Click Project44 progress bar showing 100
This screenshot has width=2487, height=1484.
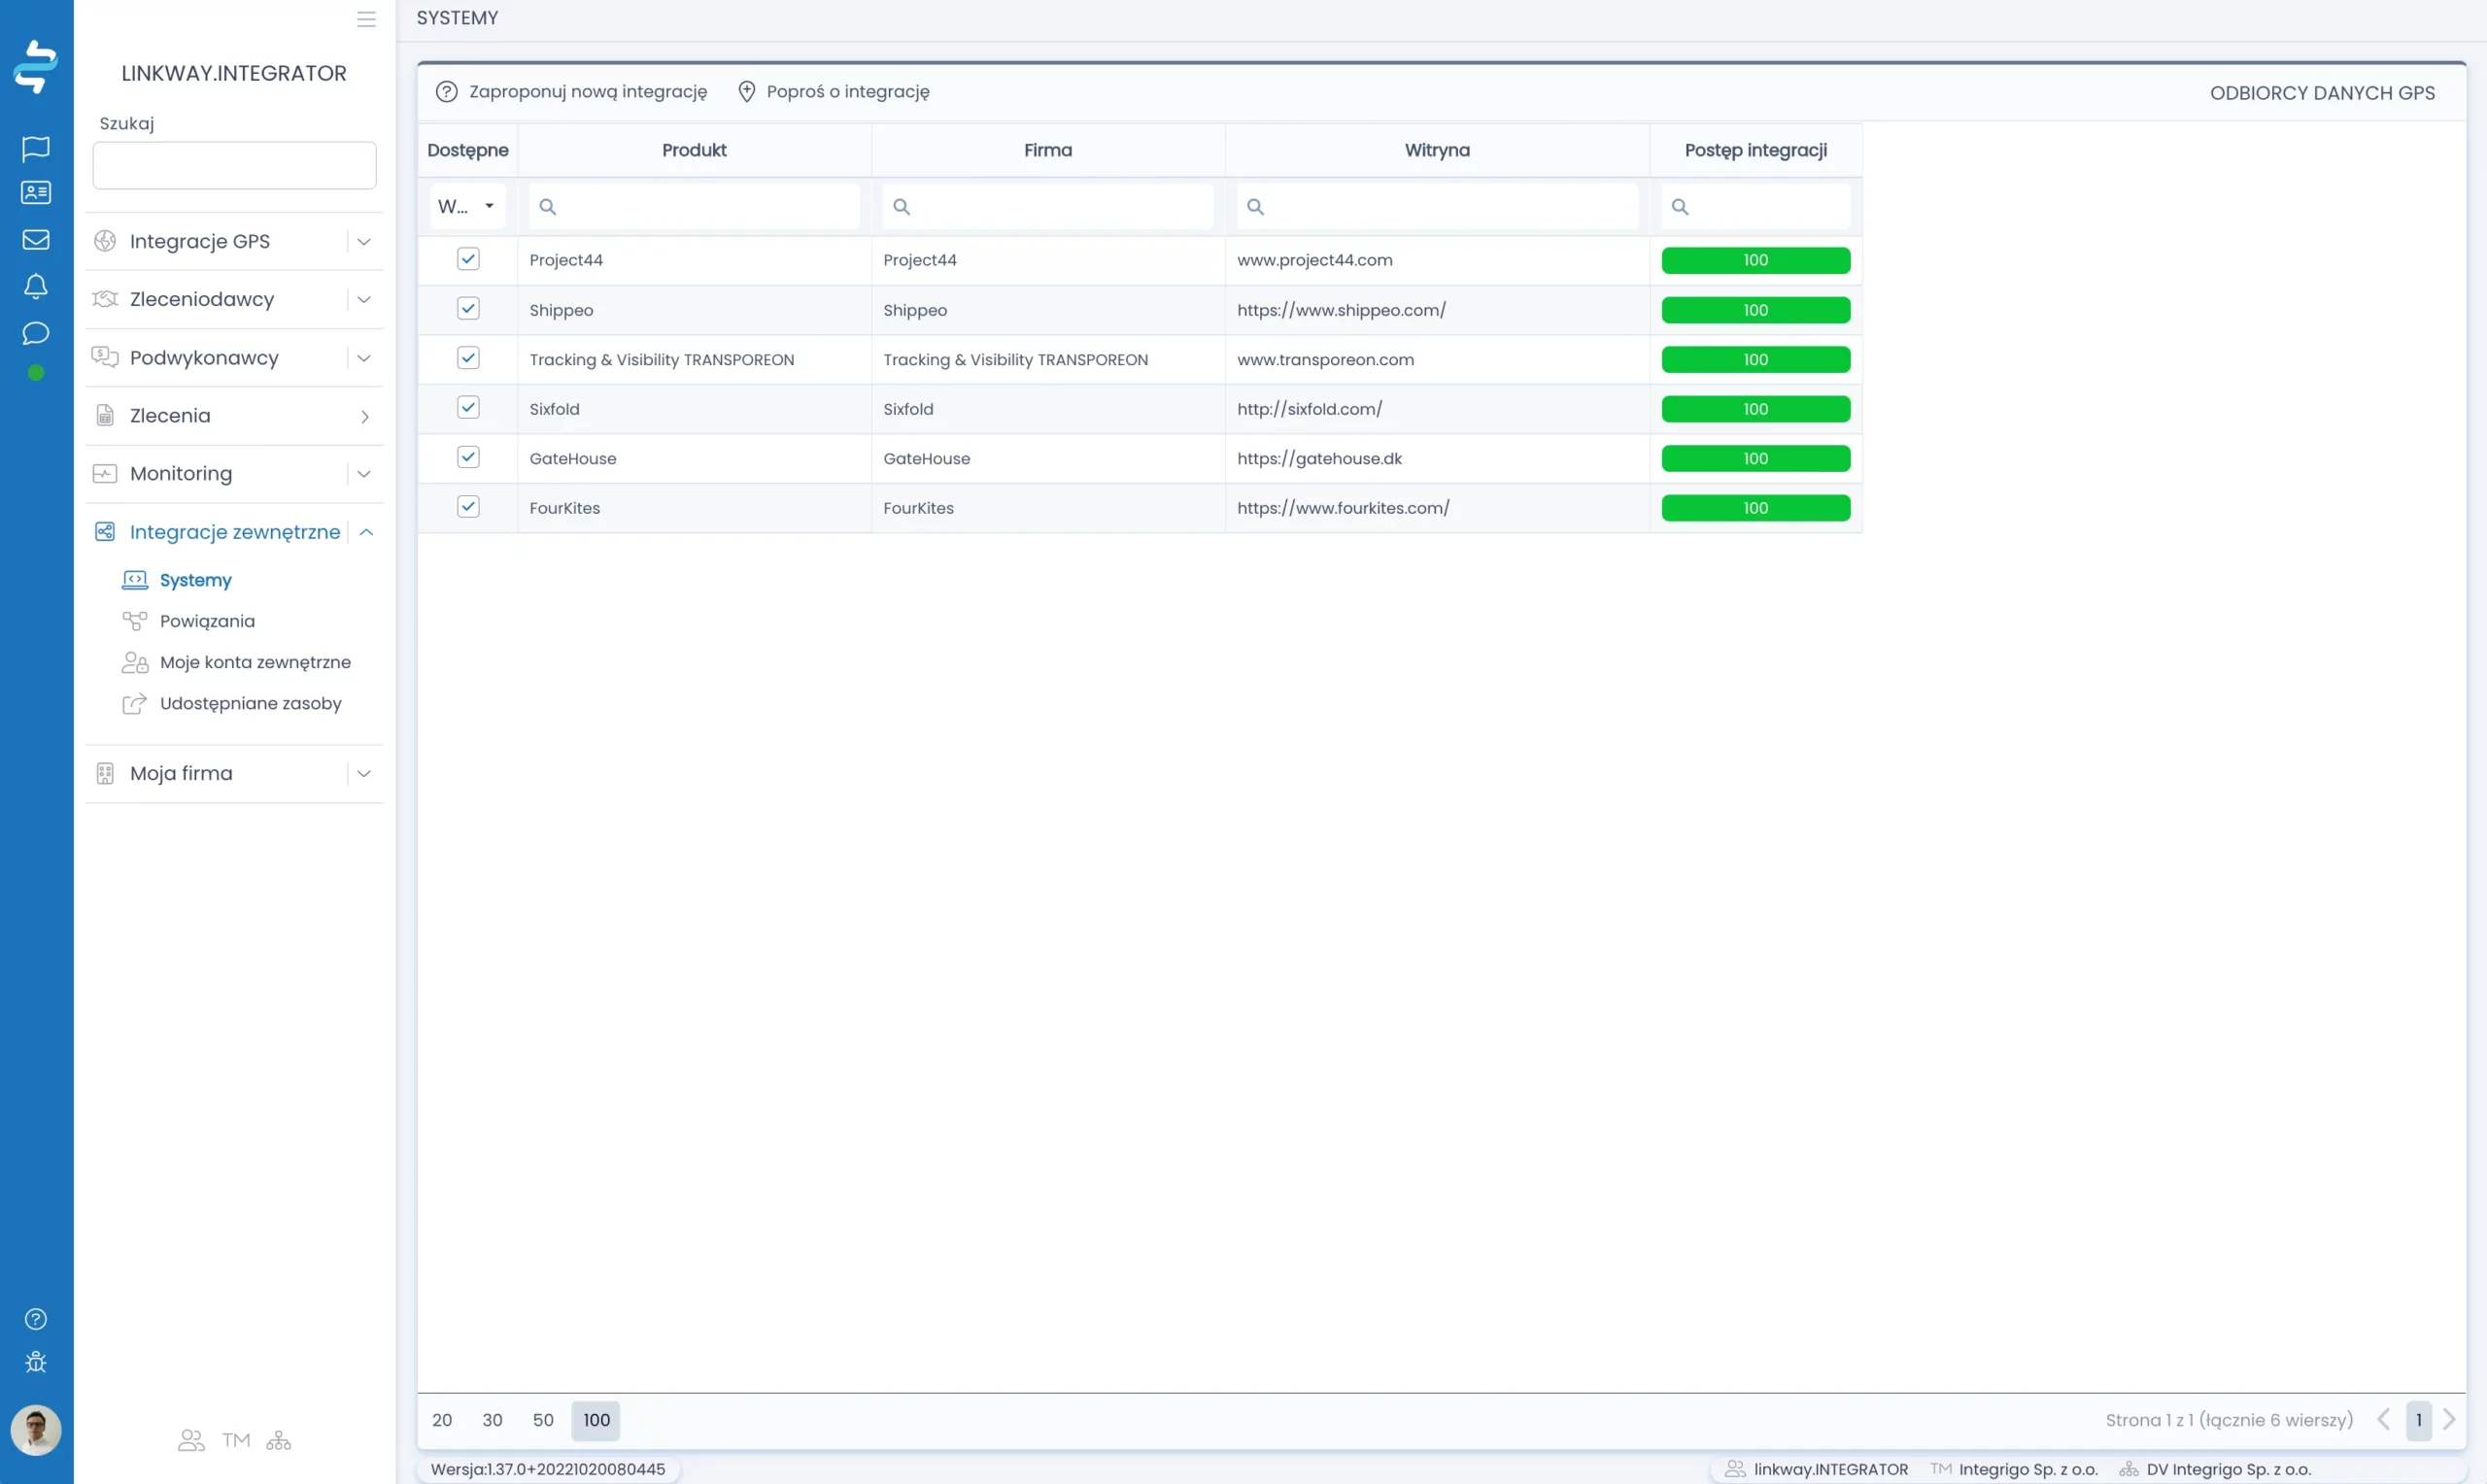(x=1756, y=260)
